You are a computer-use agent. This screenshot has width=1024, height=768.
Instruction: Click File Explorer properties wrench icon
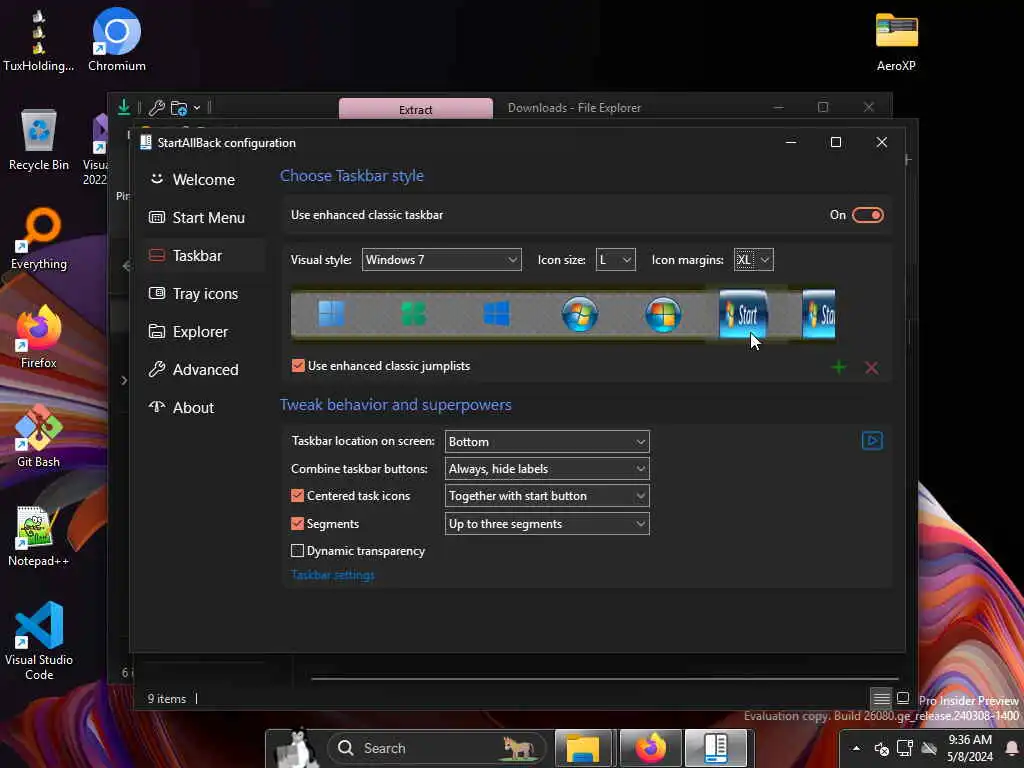(x=156, y=108)
